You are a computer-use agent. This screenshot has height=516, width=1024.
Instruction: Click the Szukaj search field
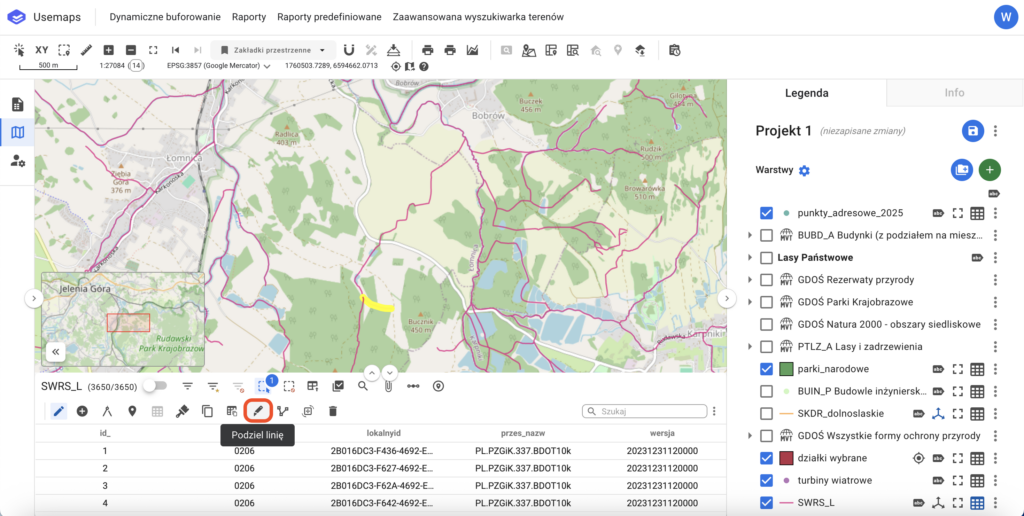coord(643,411)
